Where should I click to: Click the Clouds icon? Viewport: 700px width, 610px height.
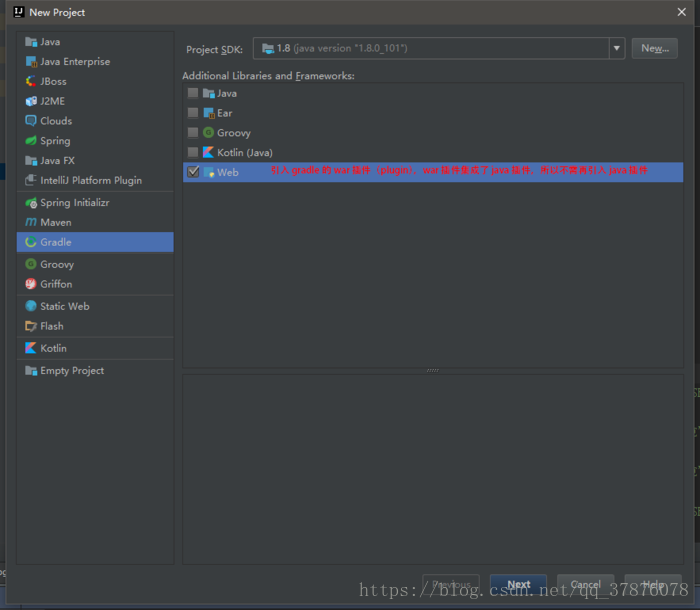(31, 121)
